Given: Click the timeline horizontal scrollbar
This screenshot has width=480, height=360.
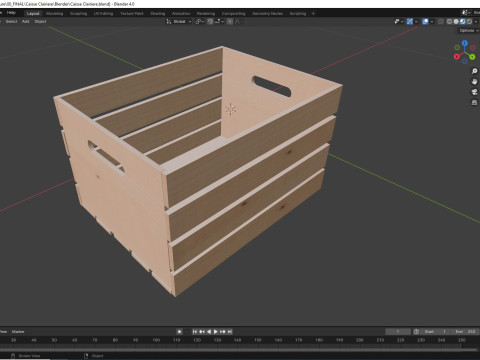Looking at the screenshot, I should click(238, 349).
